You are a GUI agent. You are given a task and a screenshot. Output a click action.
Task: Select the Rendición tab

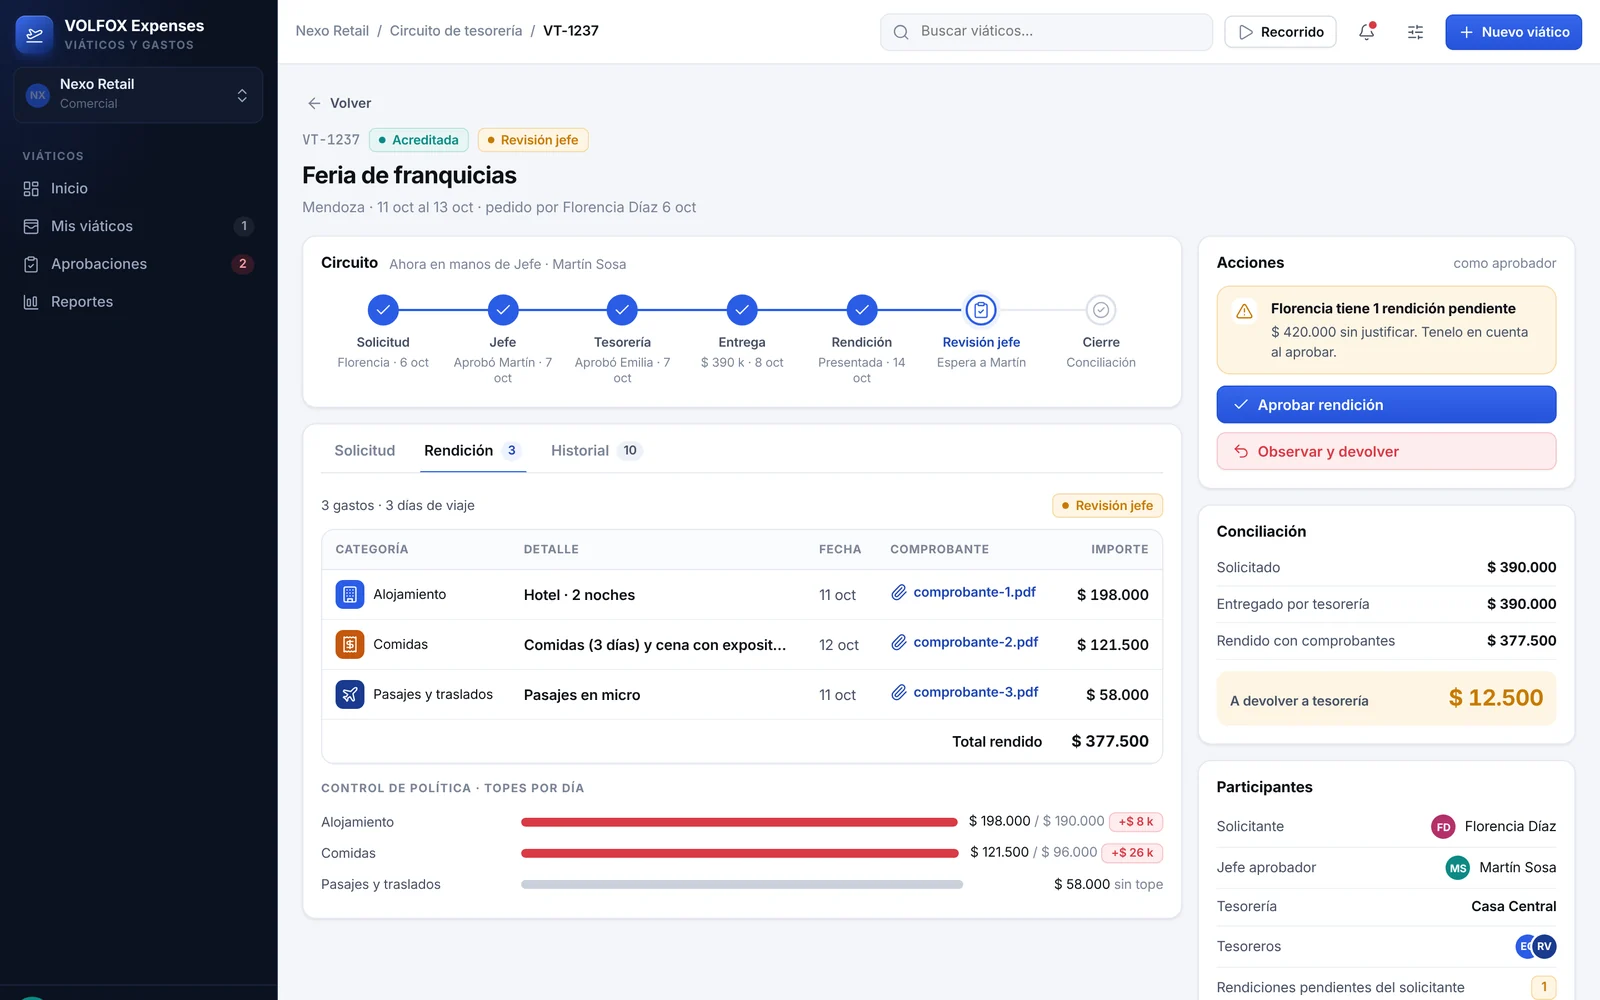point(473,451)
